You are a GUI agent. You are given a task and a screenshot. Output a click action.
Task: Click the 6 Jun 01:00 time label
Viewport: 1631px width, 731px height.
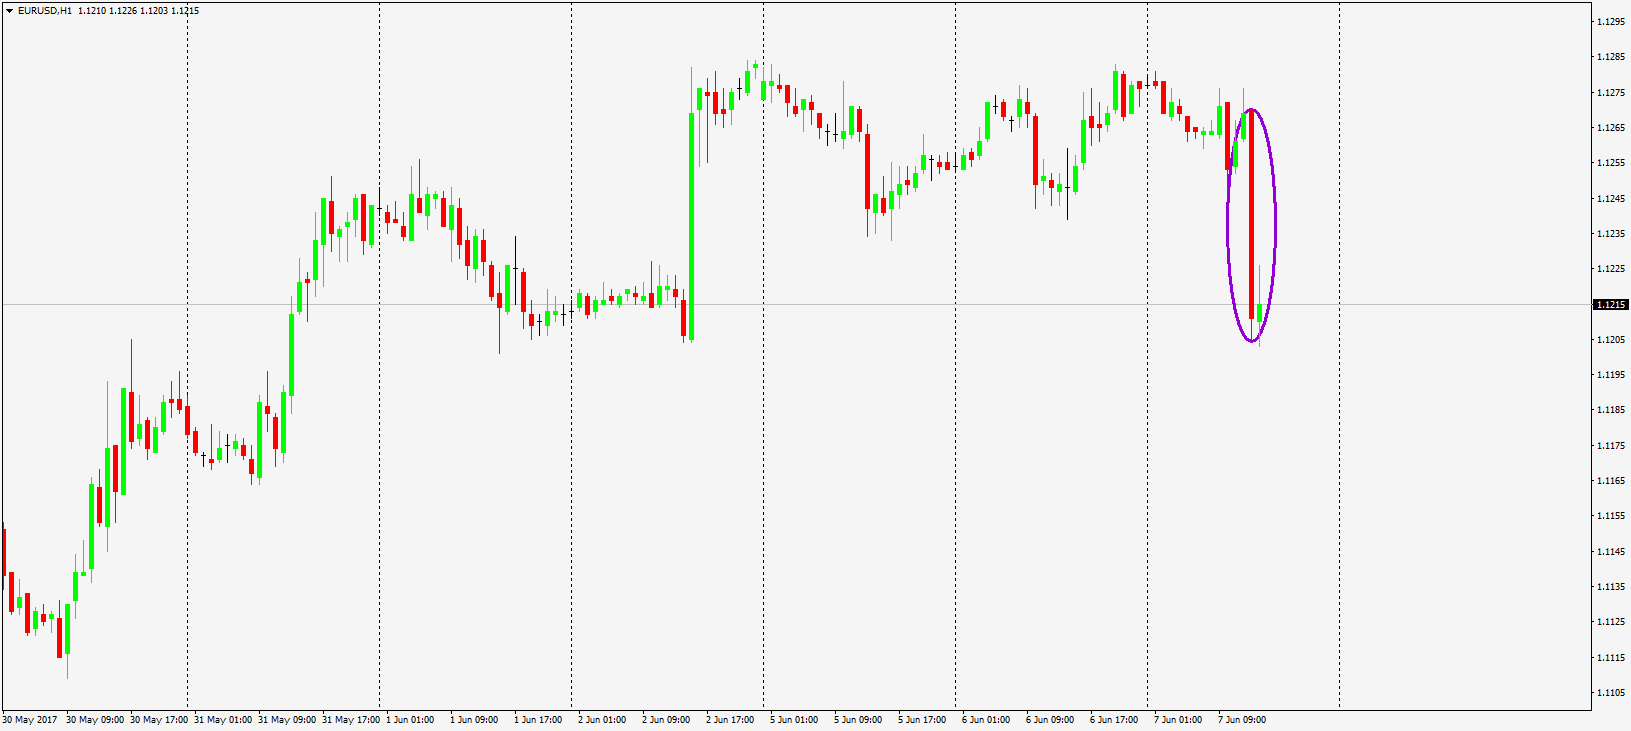point(986,720)
